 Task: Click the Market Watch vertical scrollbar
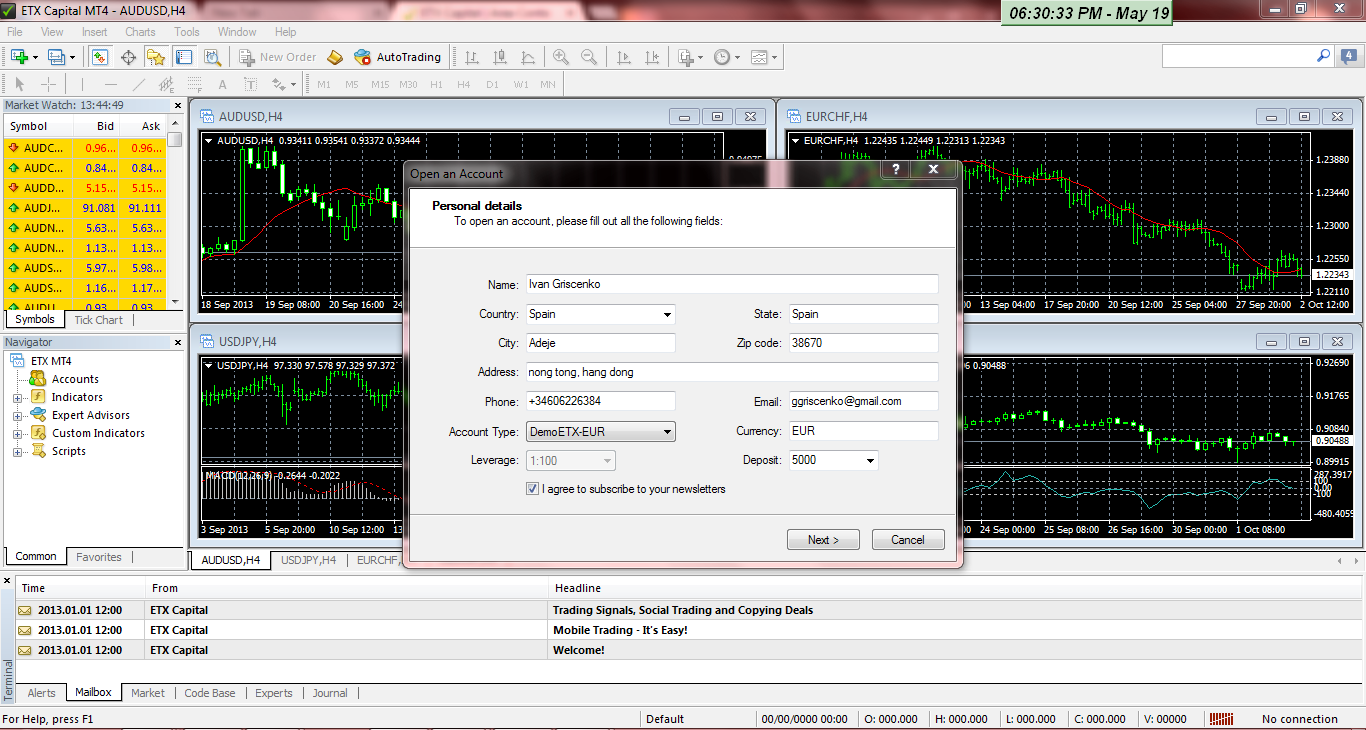pyautogui.click(x=175, y=213)
